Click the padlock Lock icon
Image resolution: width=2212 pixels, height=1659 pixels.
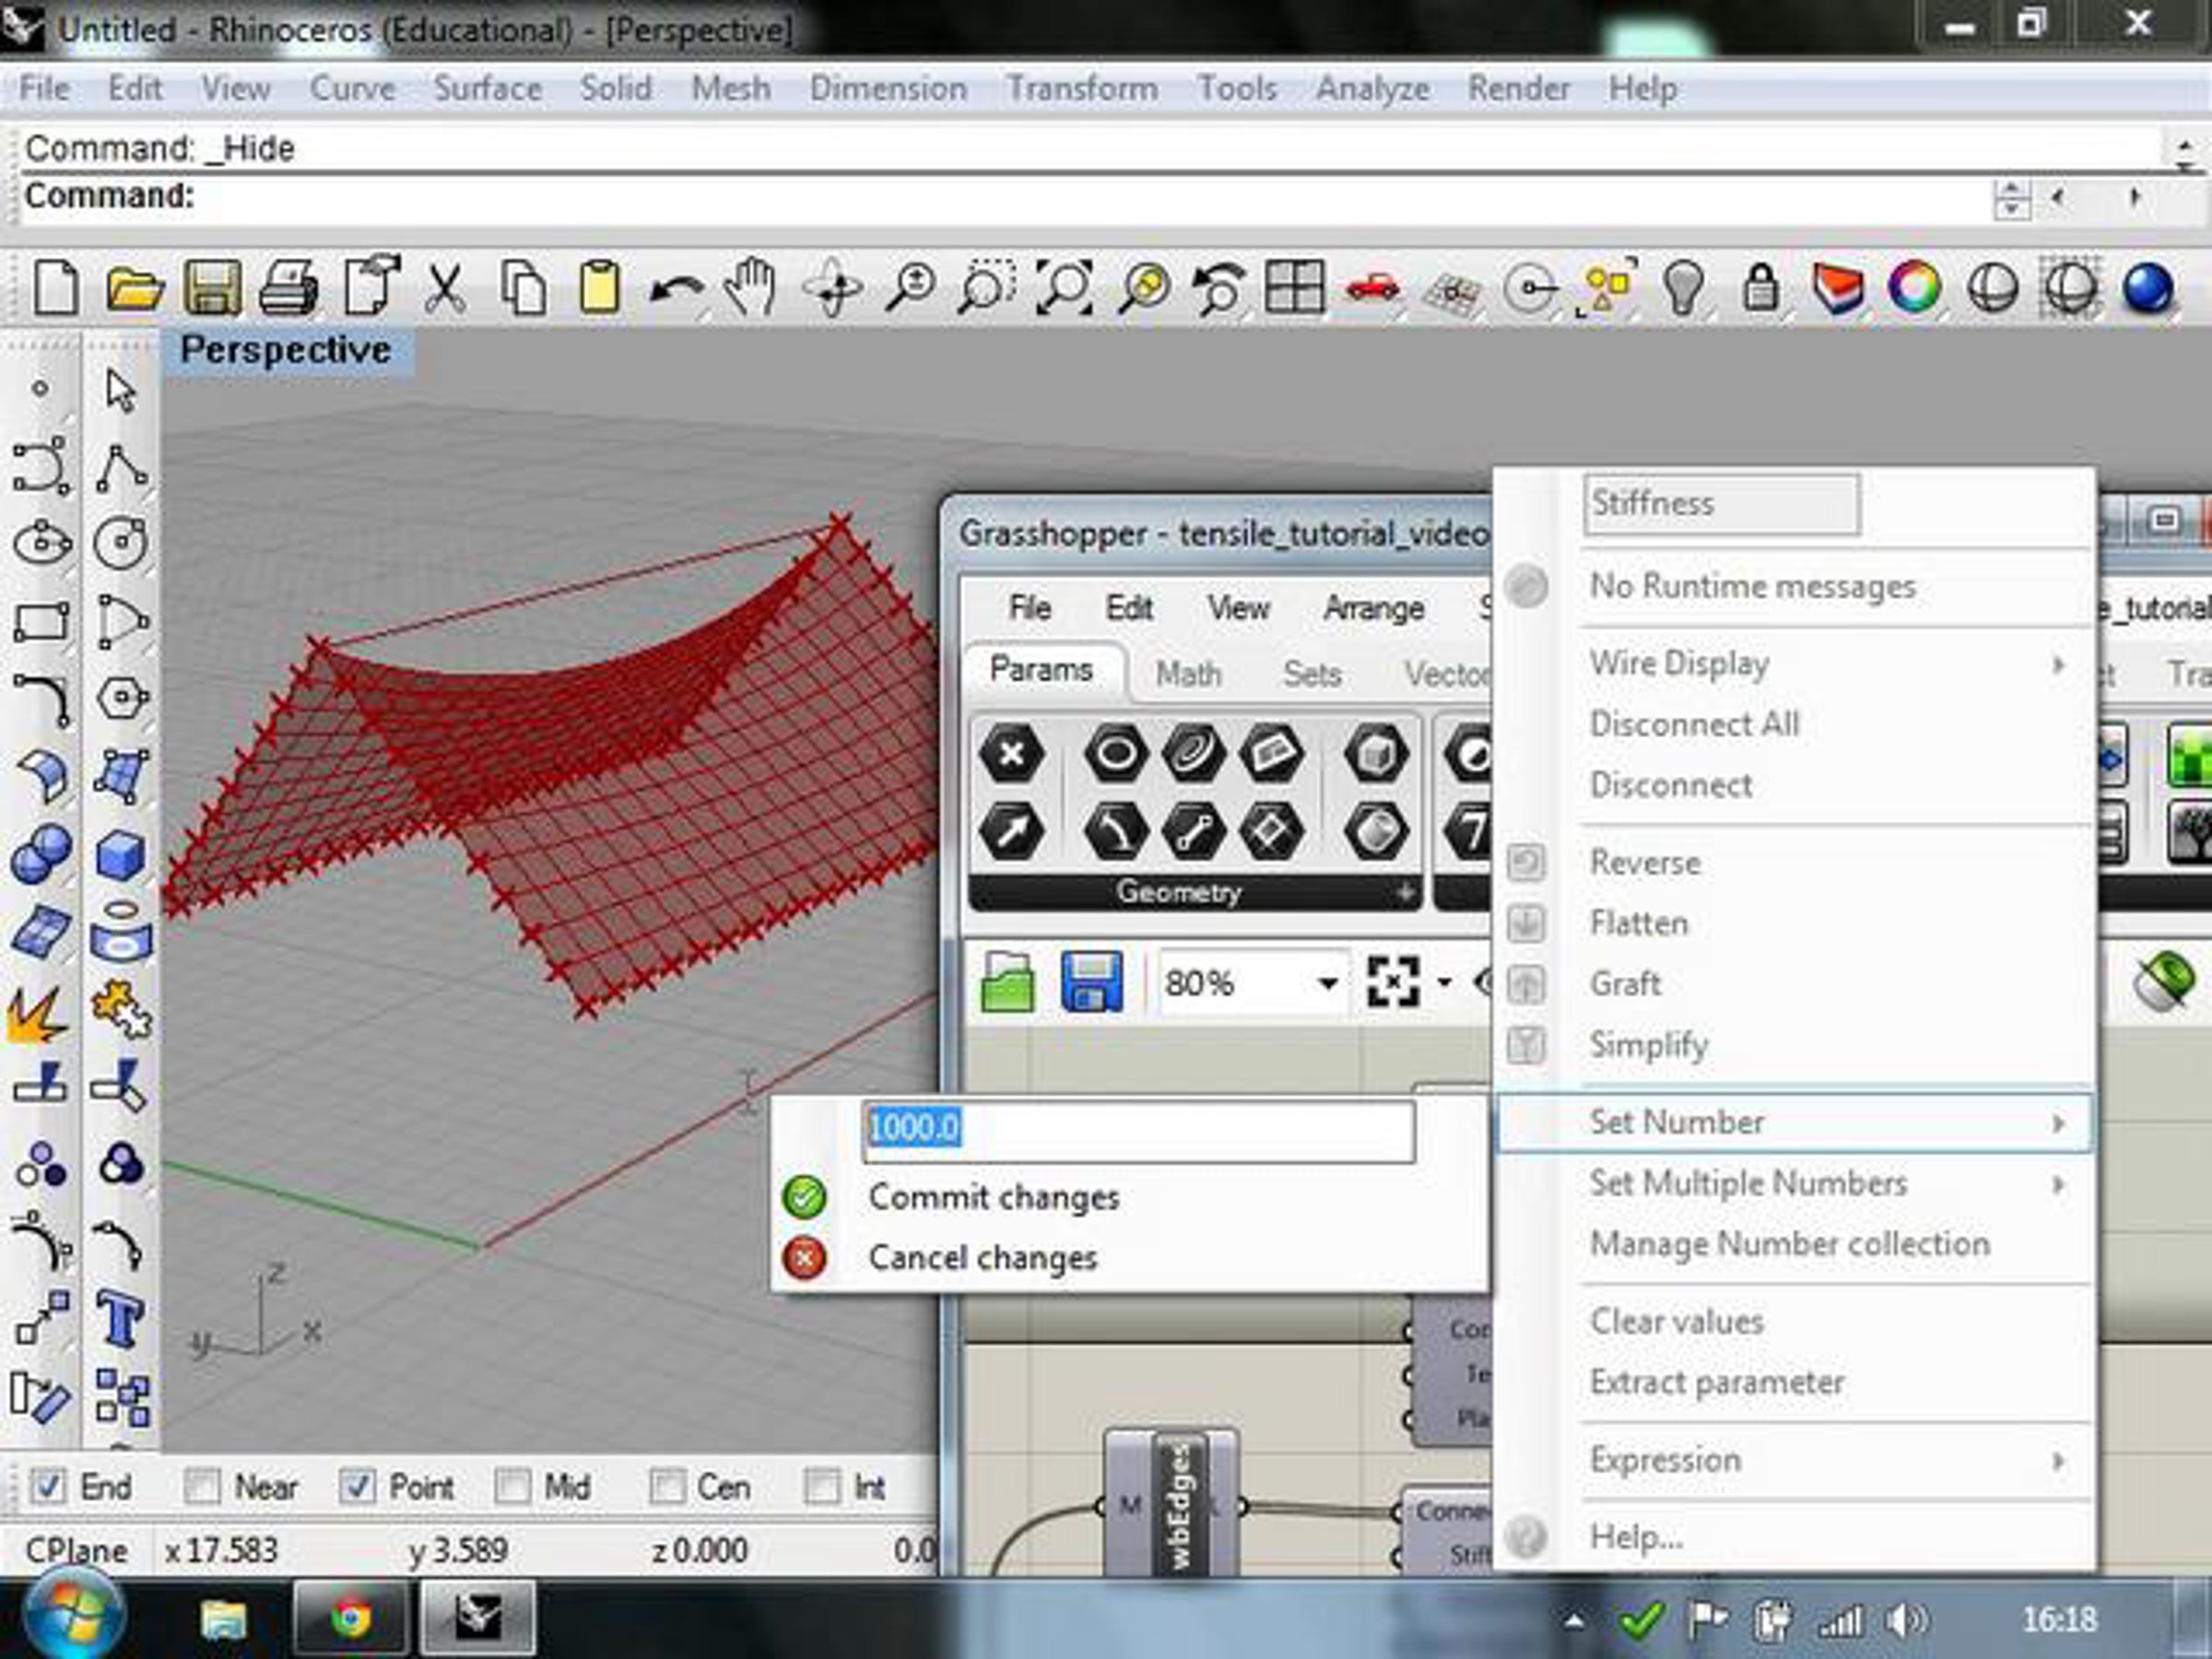(x=1761, y=289)
